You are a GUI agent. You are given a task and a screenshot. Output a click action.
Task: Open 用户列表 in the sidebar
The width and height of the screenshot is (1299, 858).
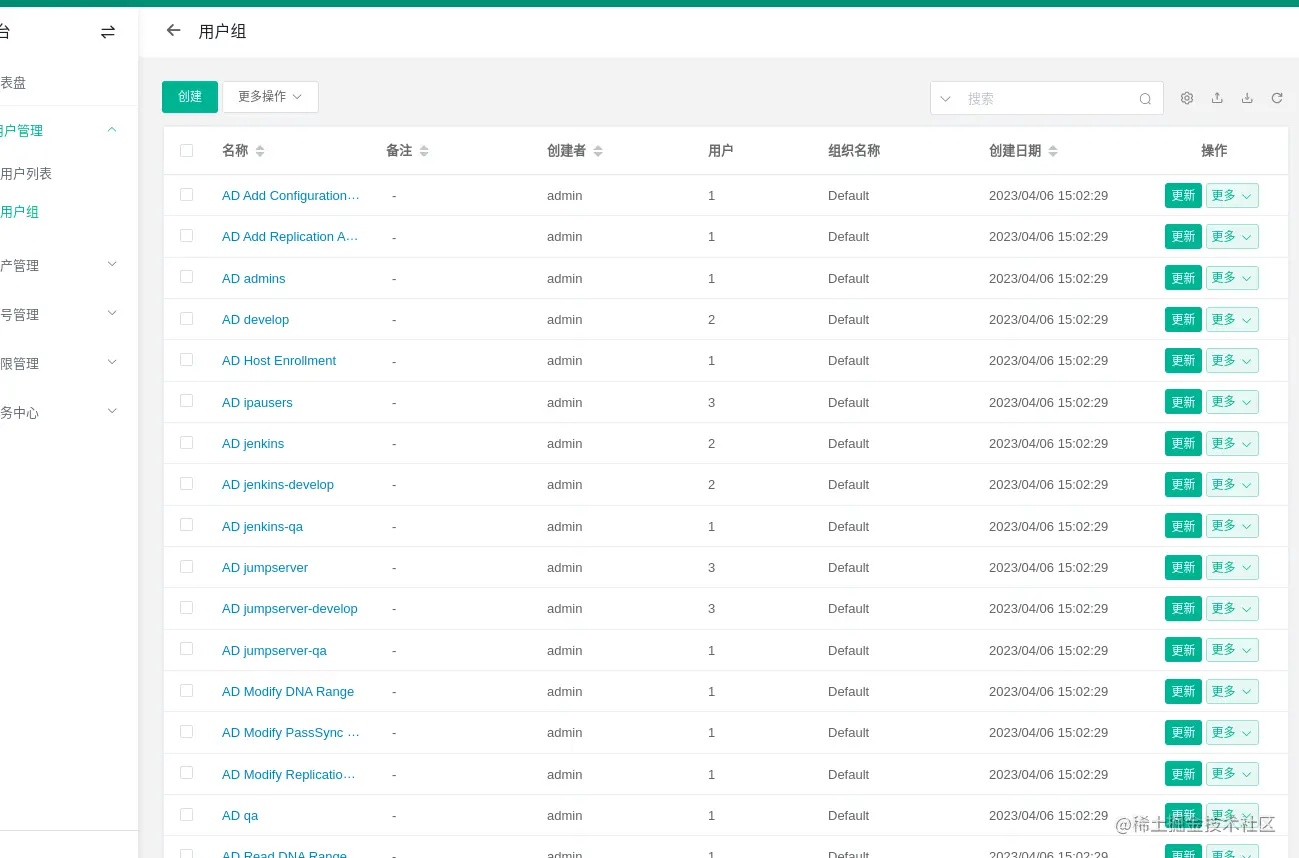point(26,174)
